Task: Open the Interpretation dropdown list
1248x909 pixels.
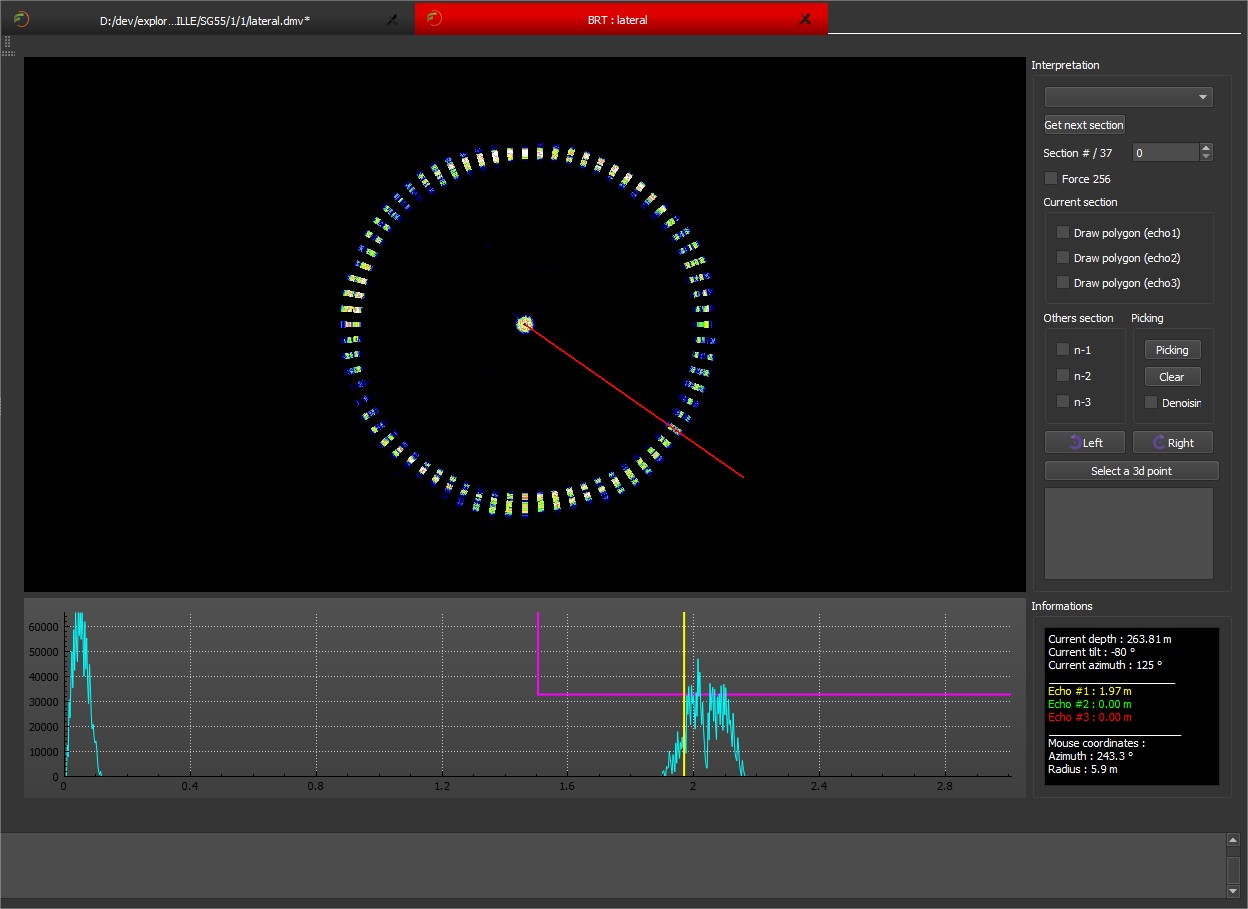Action: pos(1128,97)
